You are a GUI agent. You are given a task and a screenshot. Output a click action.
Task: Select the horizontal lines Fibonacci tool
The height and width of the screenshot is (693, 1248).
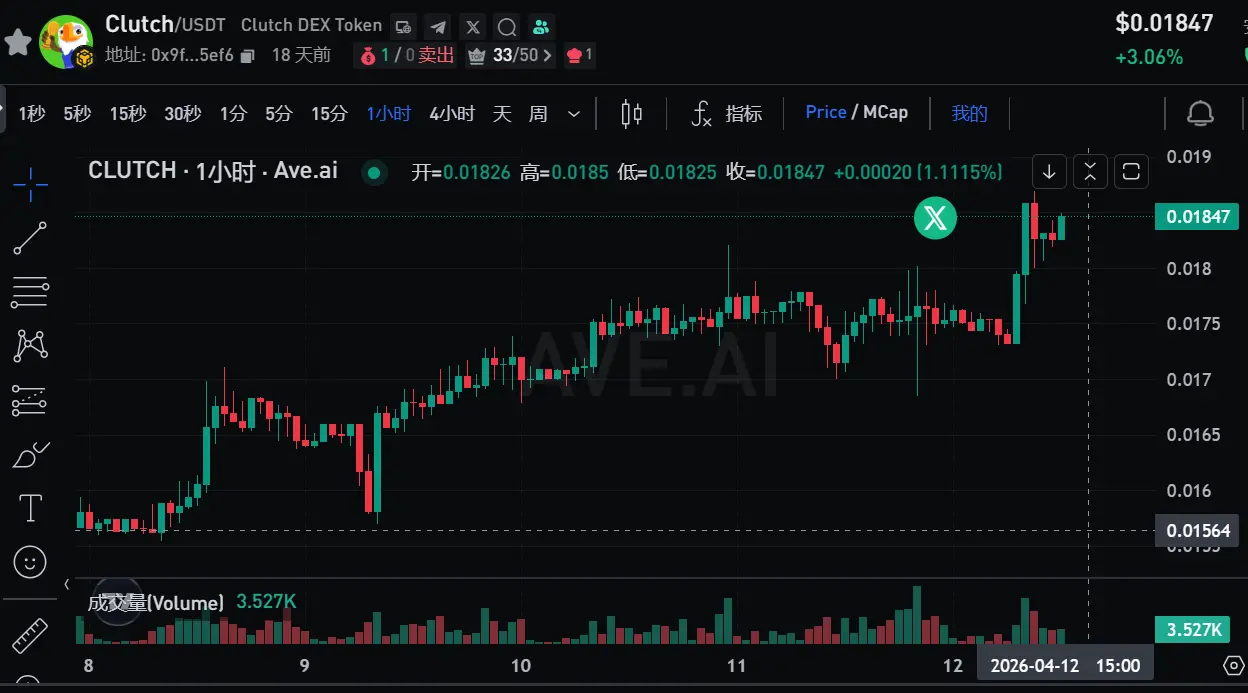click(x=30, y=293)
